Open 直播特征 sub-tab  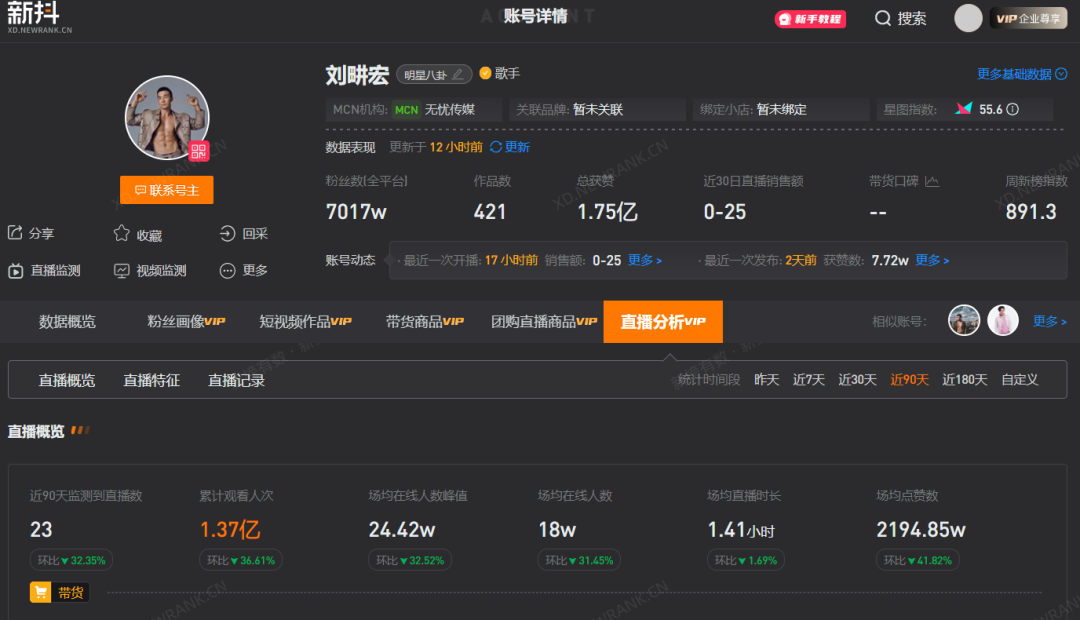[152, 380]
